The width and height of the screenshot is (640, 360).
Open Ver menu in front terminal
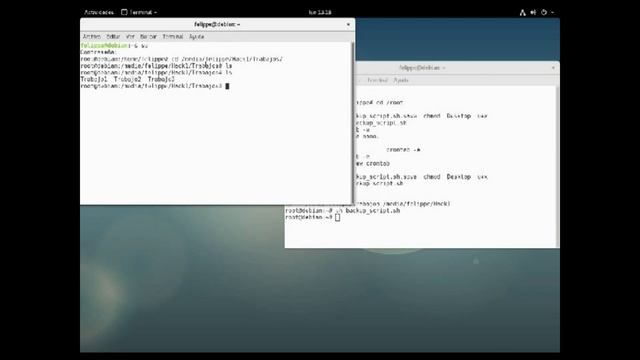coord(130,37)
